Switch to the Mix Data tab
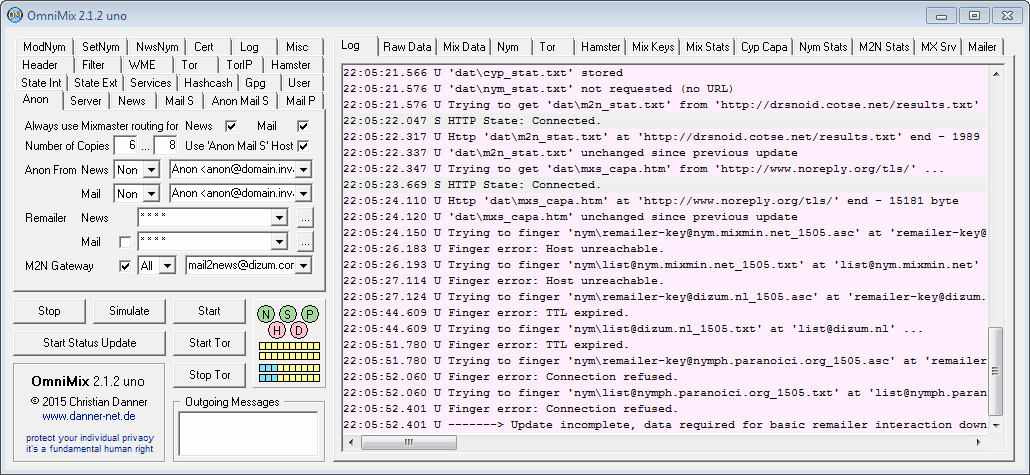Viewport: 1030px width, 475px height. click(x=464, y=47)
